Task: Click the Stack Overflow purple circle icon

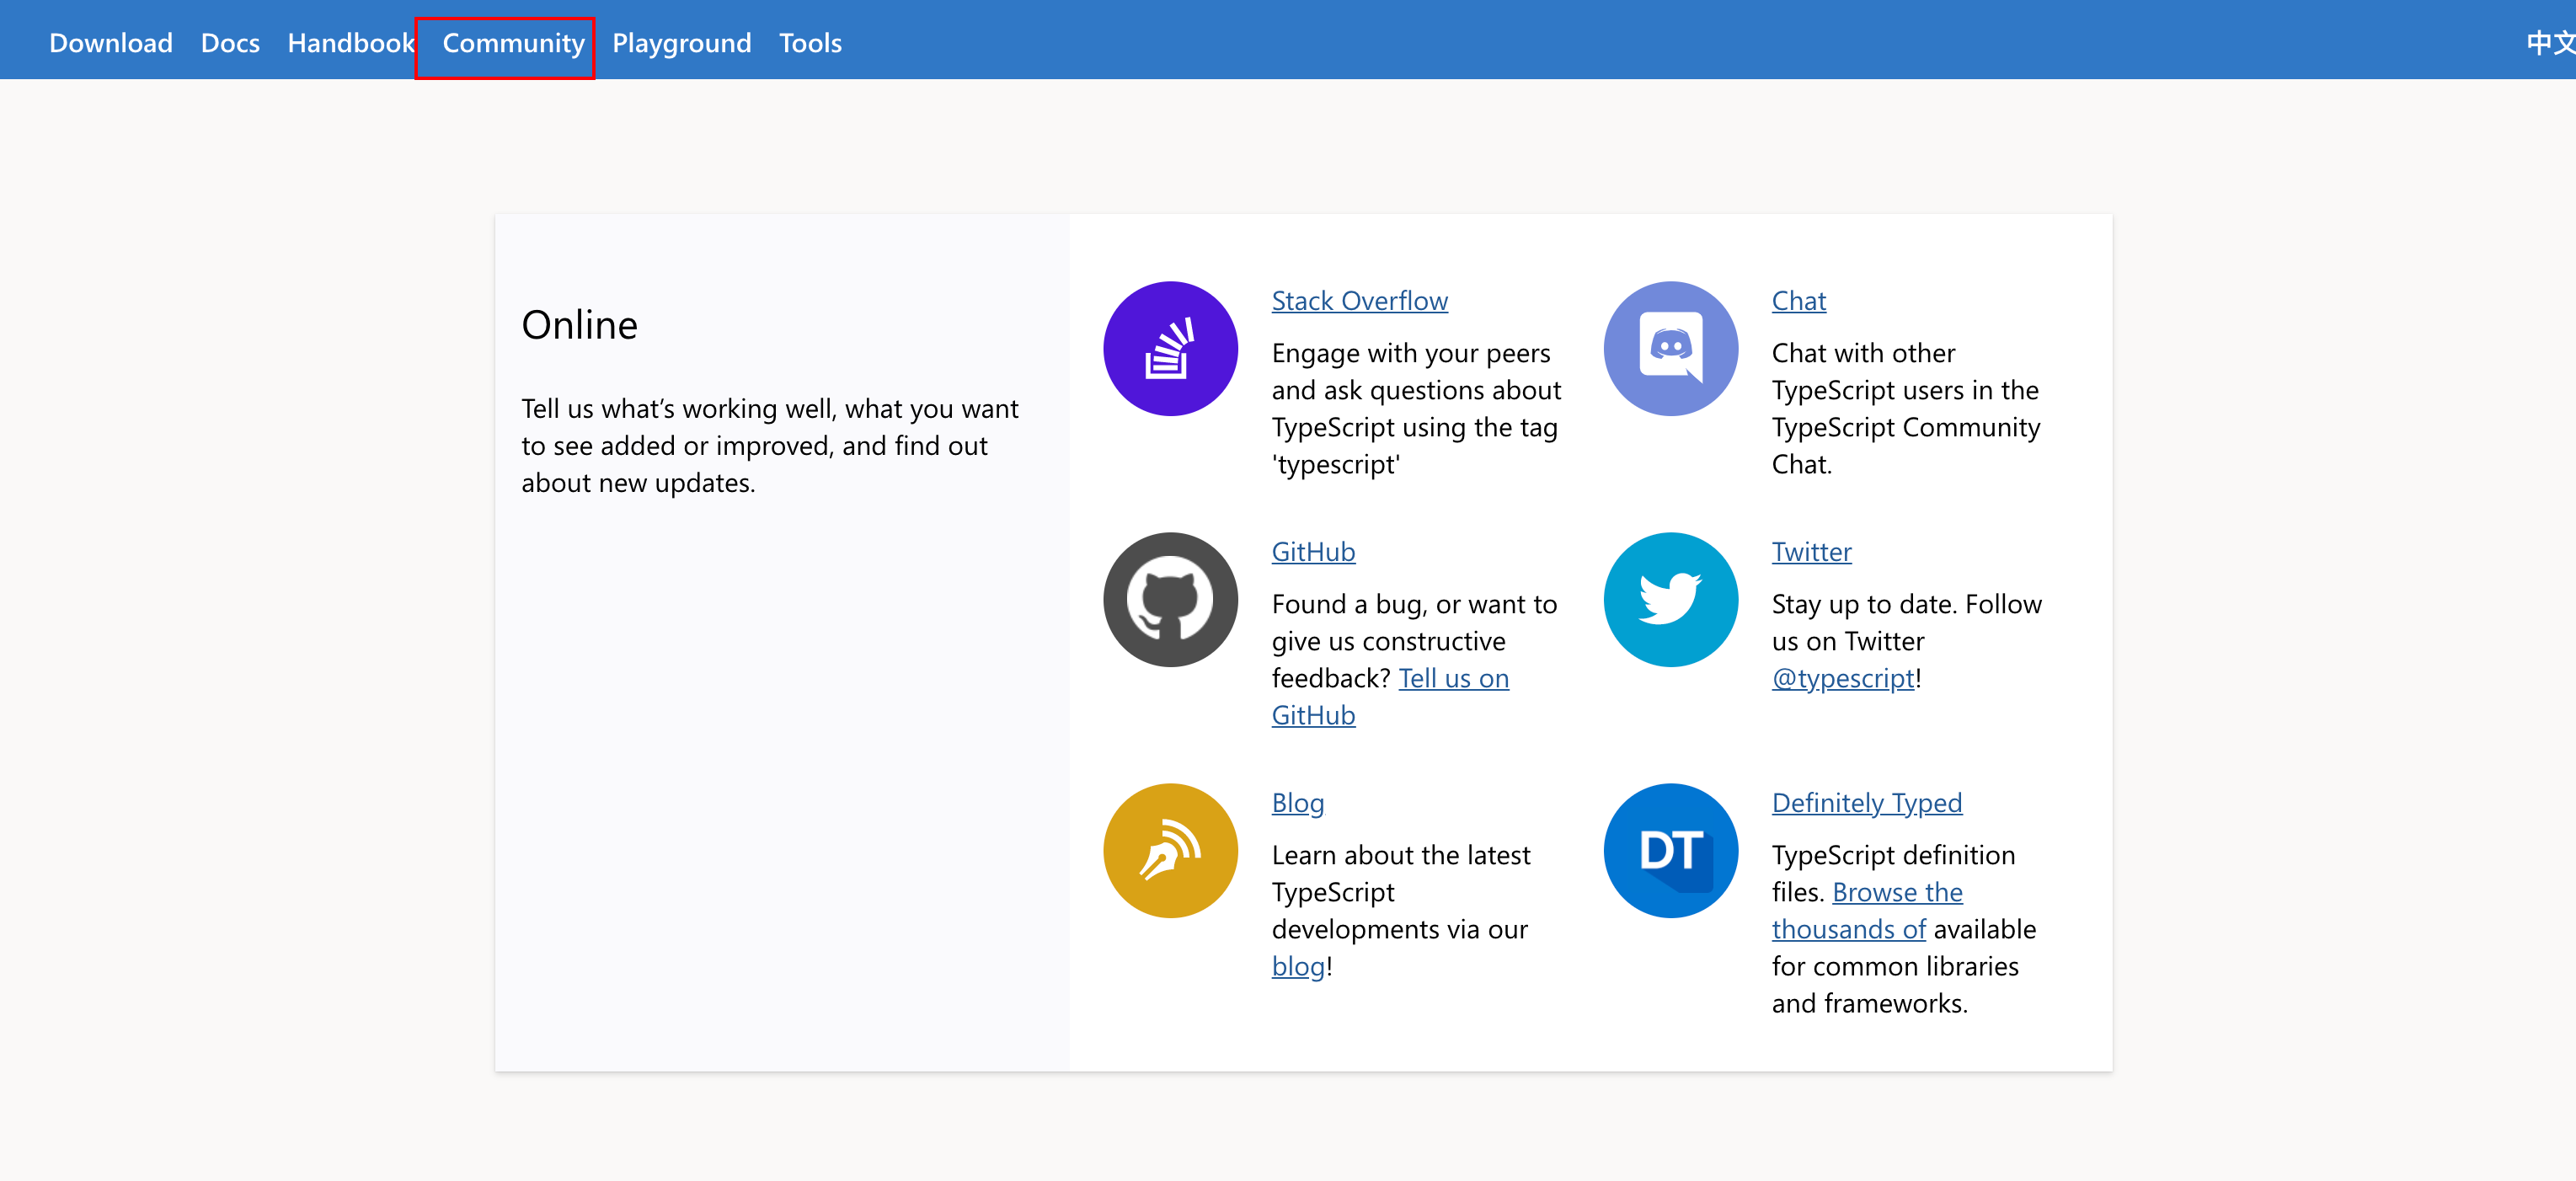Action: (1170, 349)
